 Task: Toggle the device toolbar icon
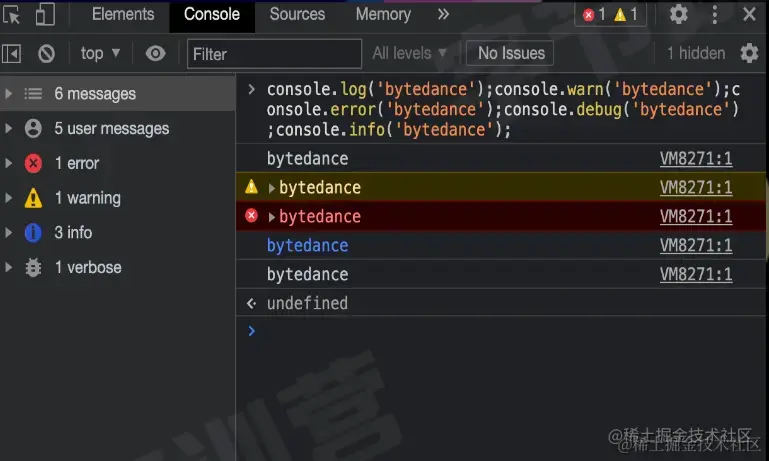(45, 15)
